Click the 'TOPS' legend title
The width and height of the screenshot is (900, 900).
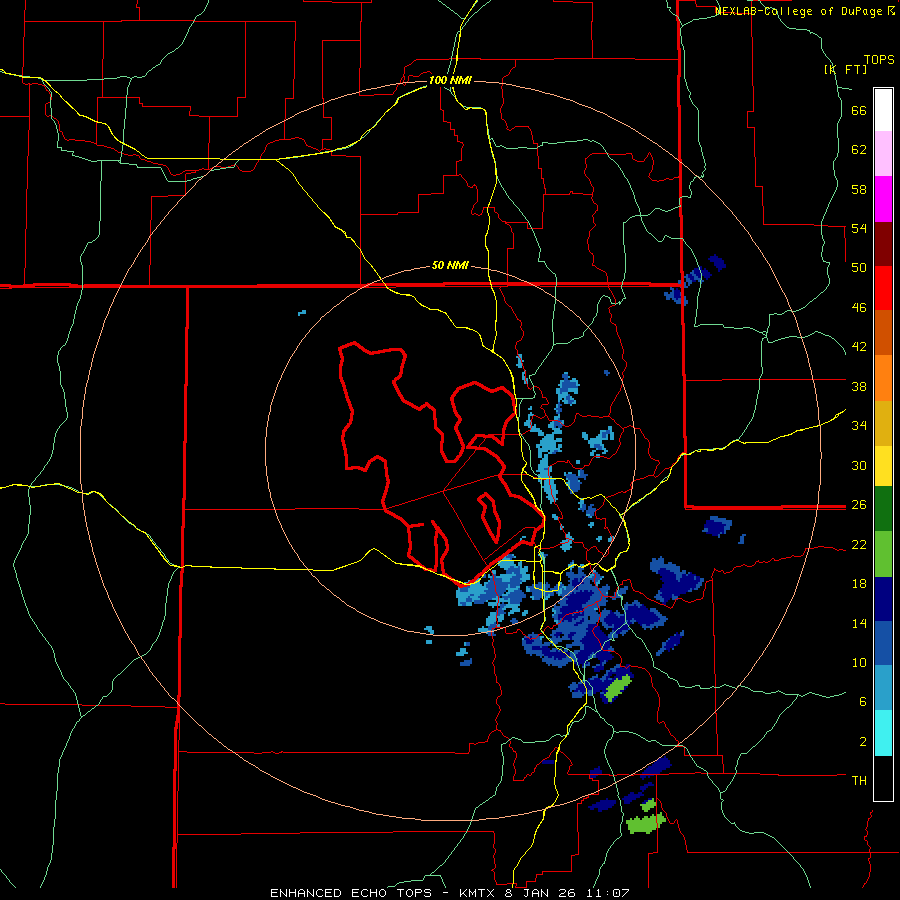tap(879, 60)
